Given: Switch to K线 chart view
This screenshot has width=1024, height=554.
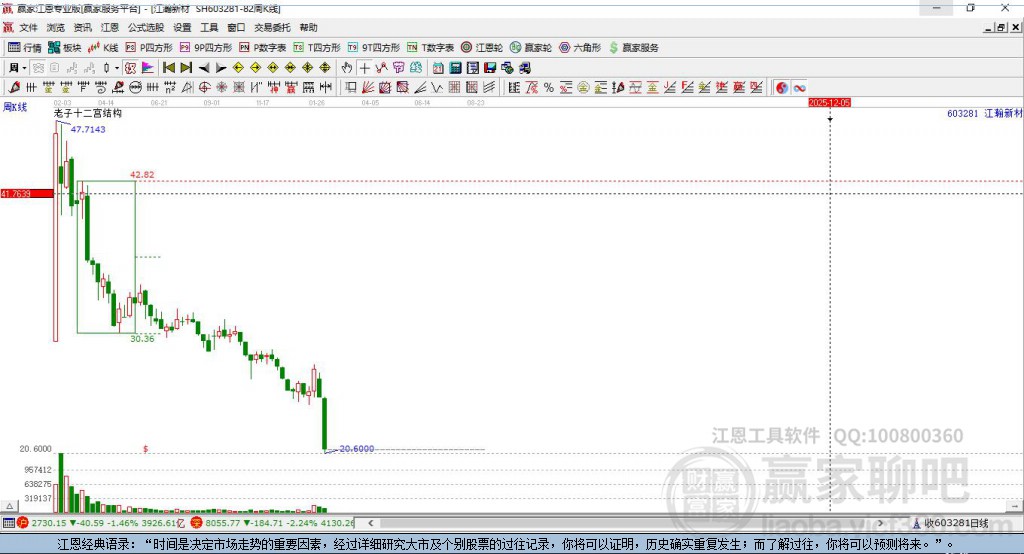Looking at the screenshot, I should pyautogui.click(x=103, y=48).
